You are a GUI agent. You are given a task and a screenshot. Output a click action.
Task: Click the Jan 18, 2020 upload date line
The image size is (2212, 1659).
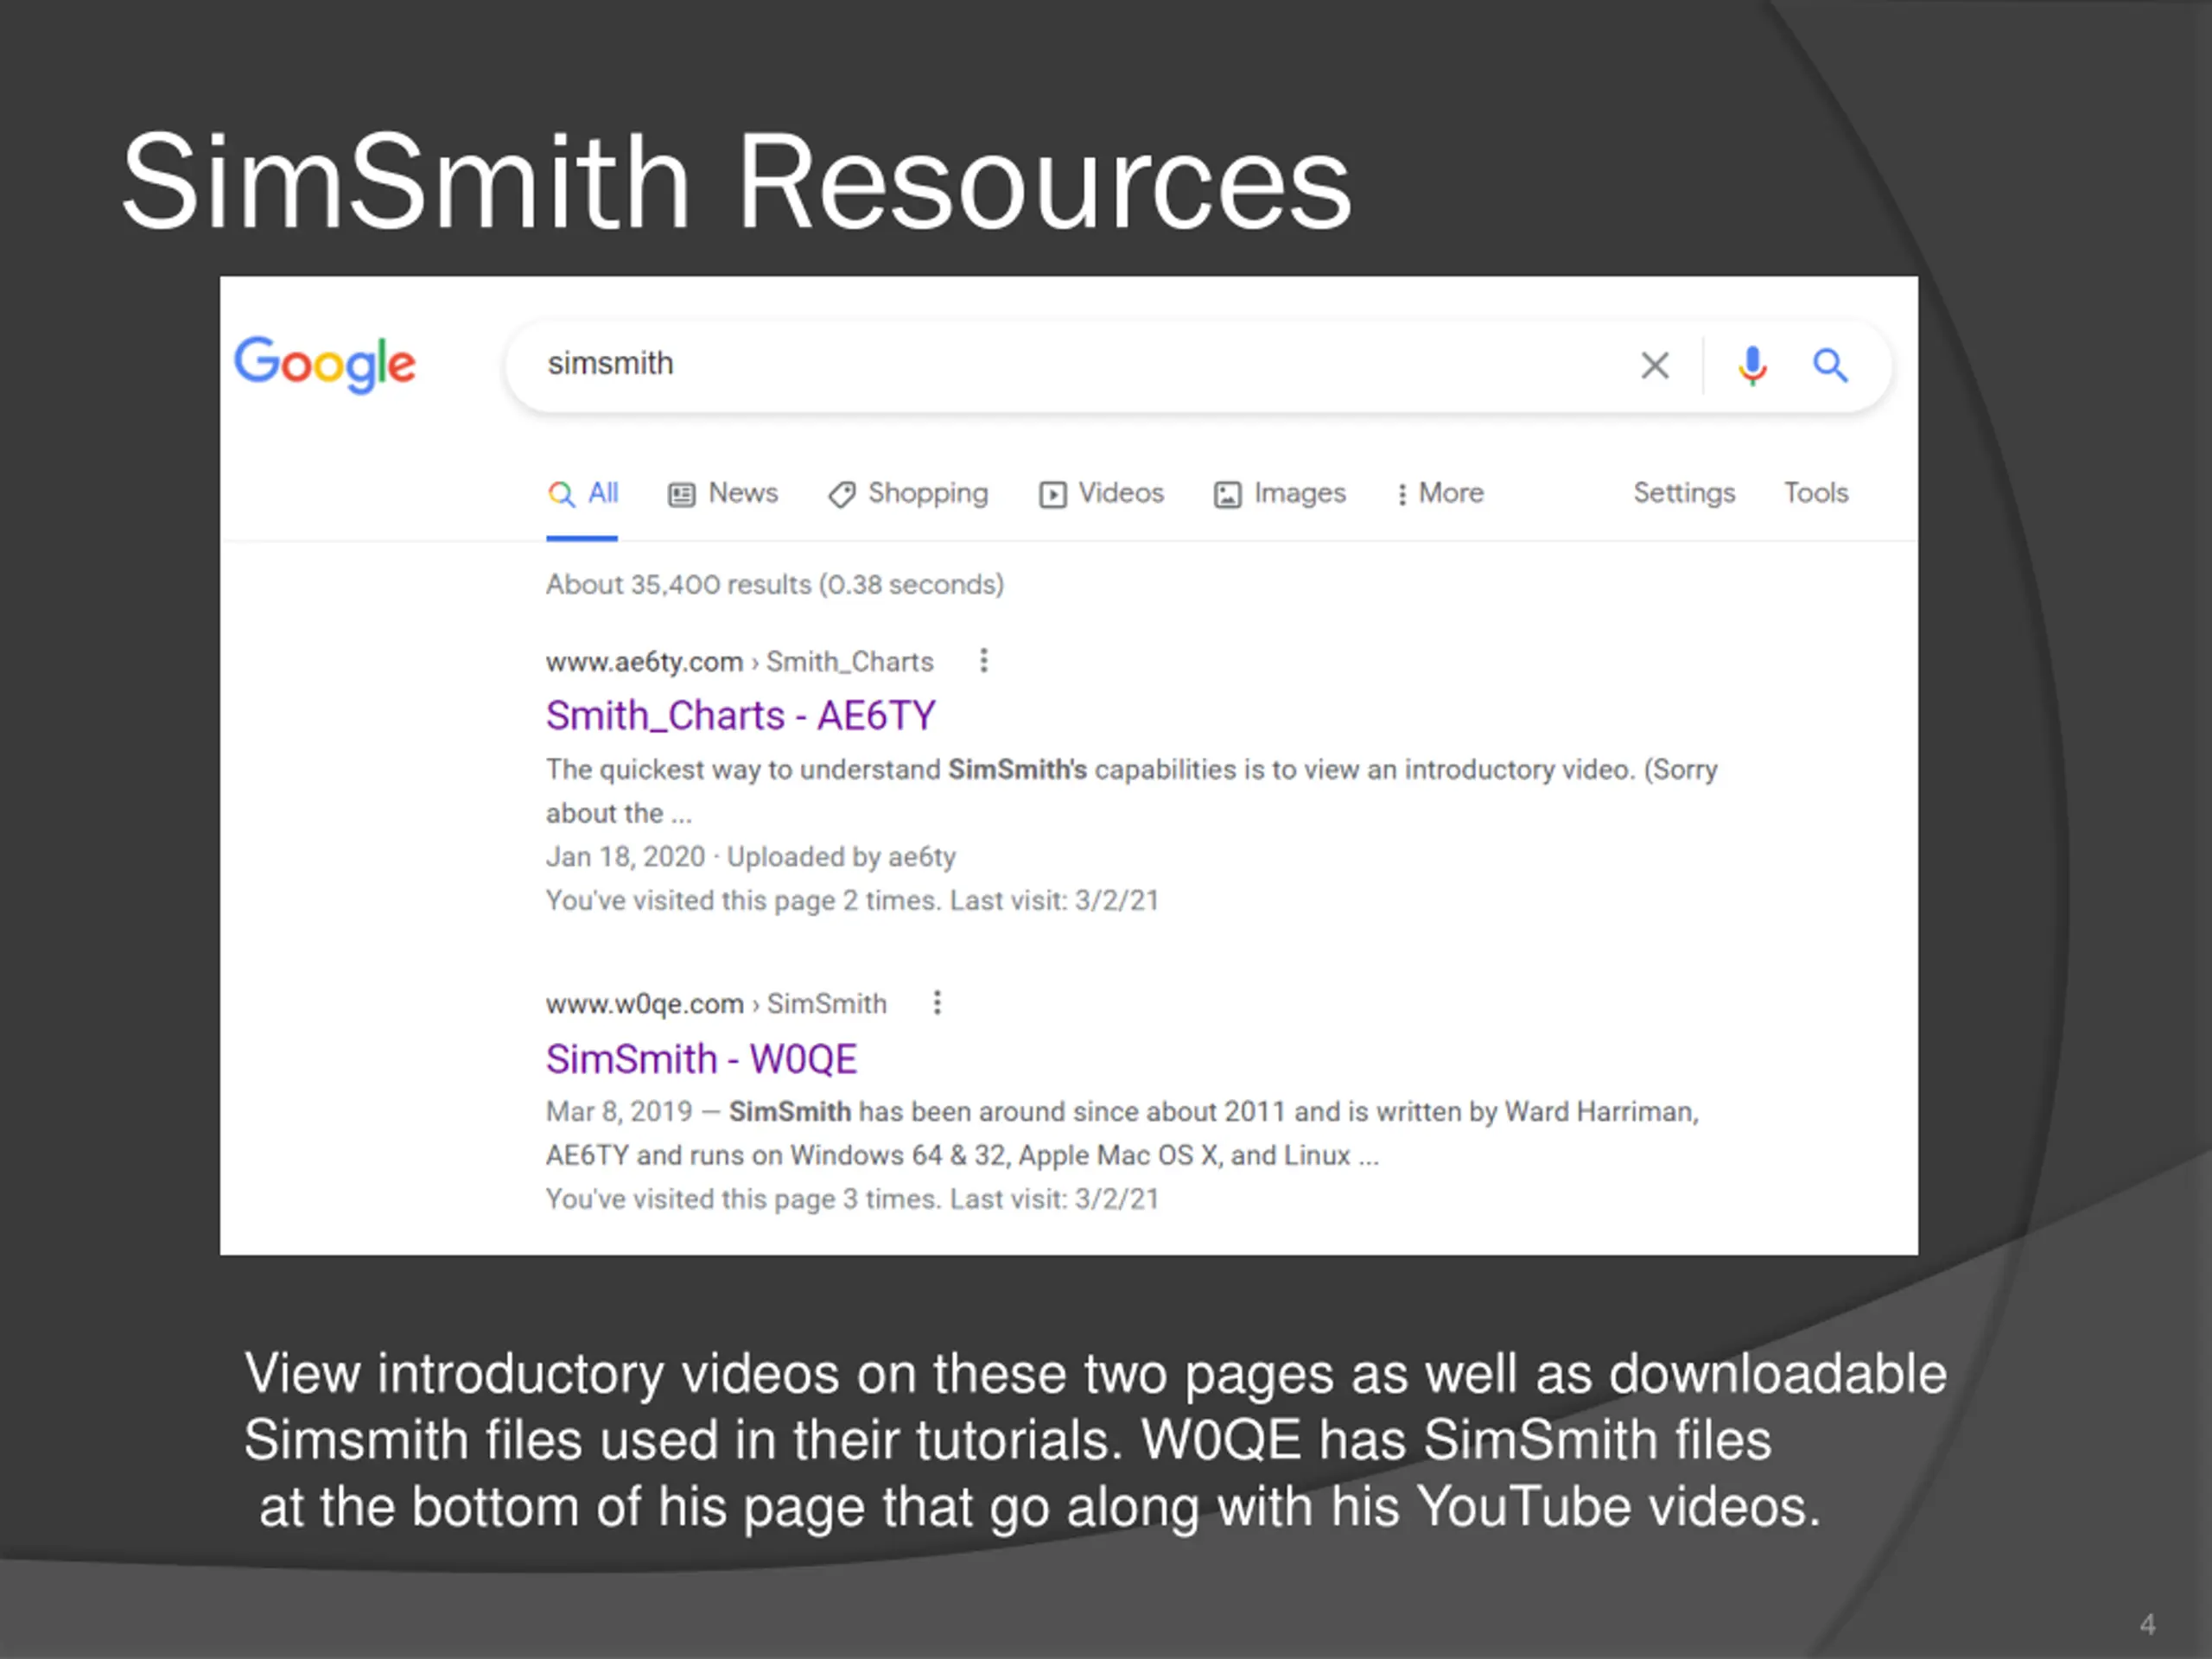point(750,857)
